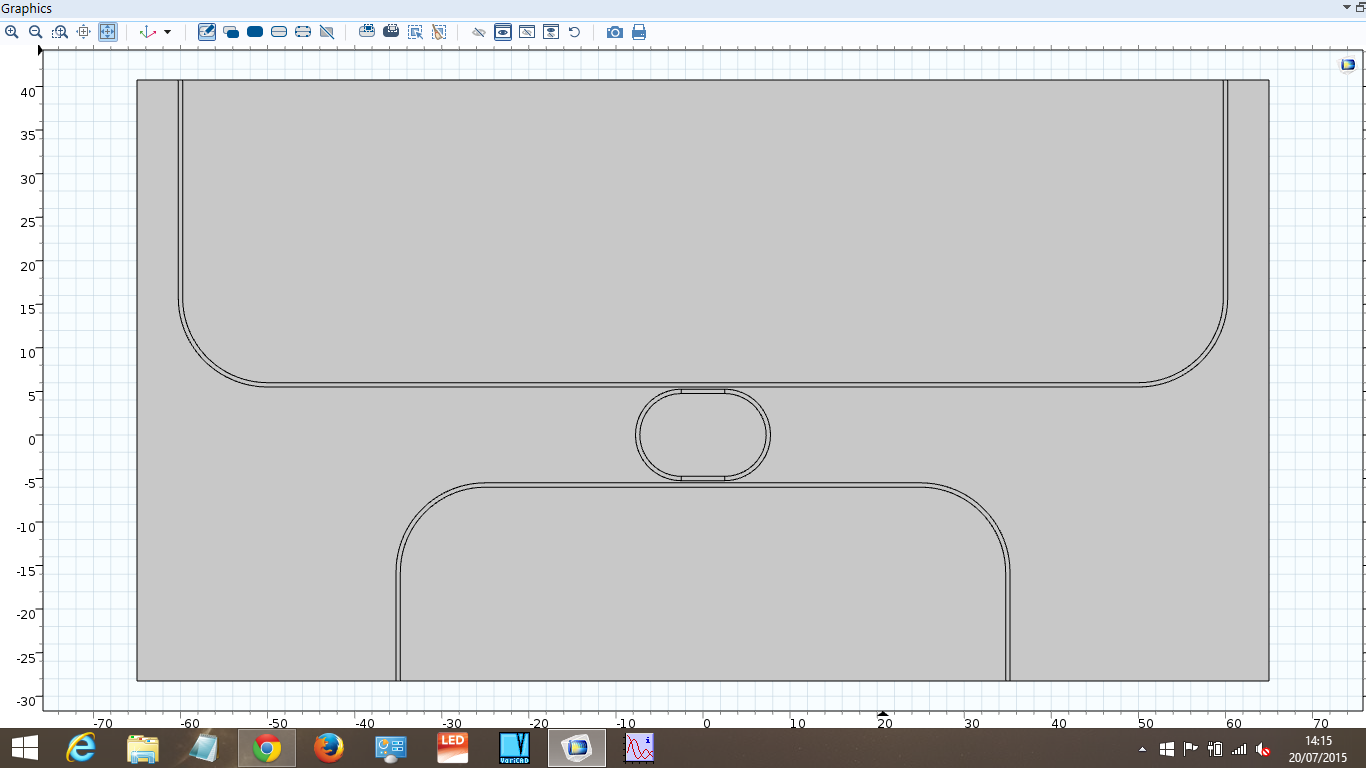Toggle the Zoom Extents button
This screenshot has width=1366, height=768.
(107, 32)
